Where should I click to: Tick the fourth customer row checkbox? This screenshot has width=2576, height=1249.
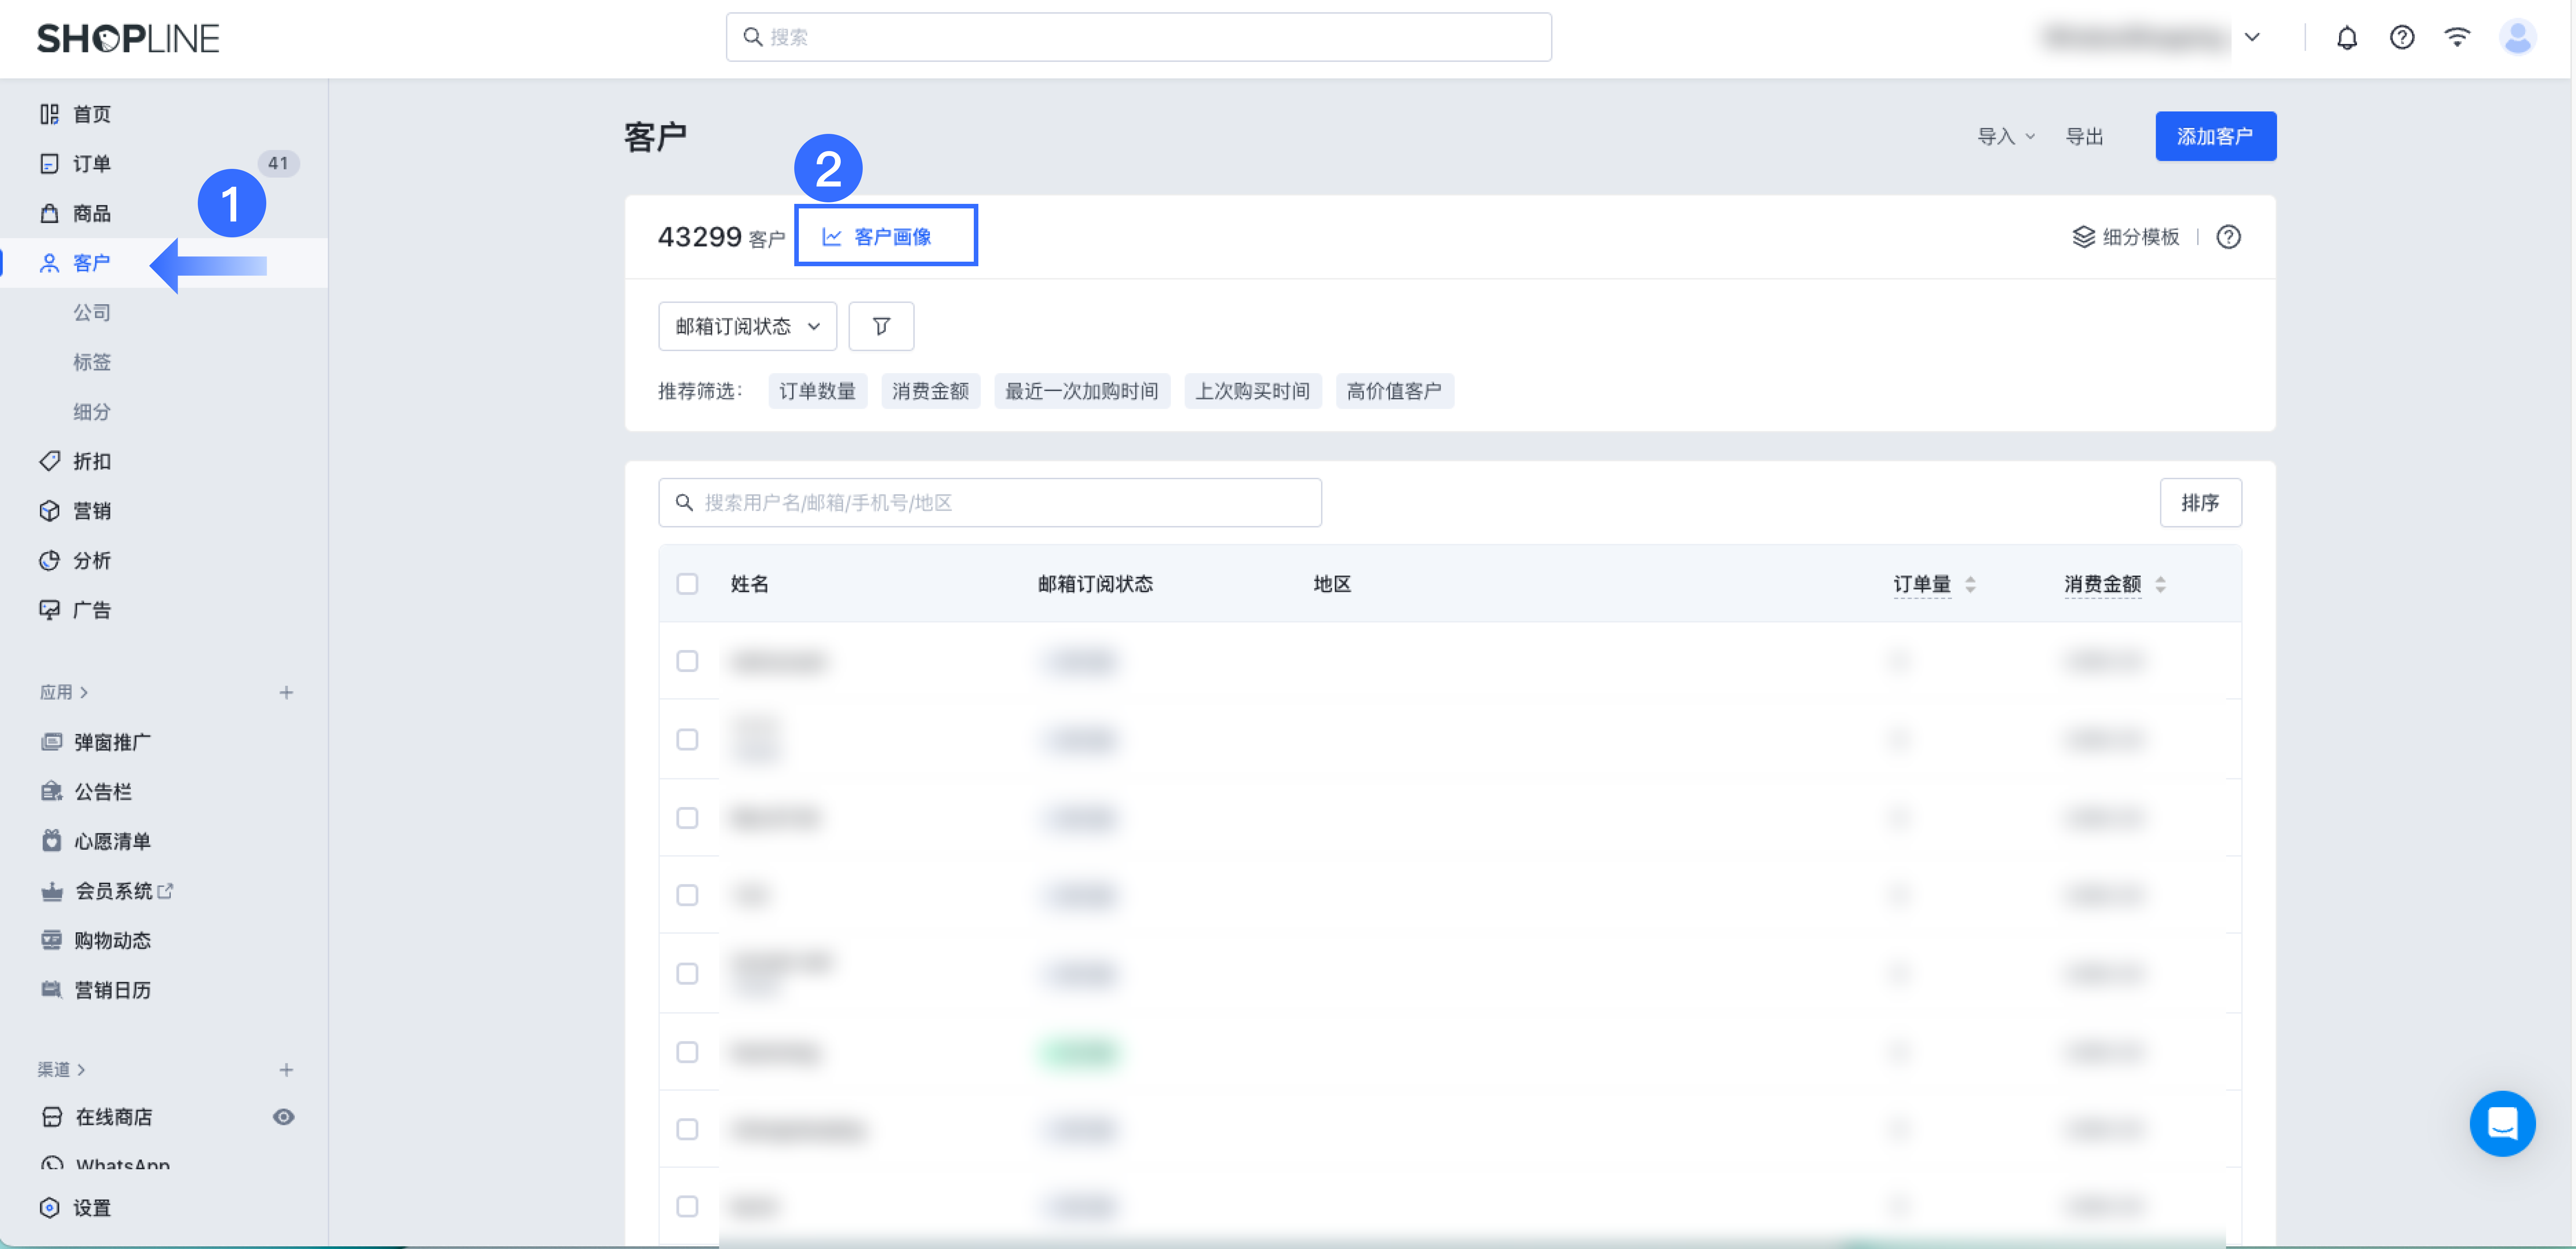687,895
